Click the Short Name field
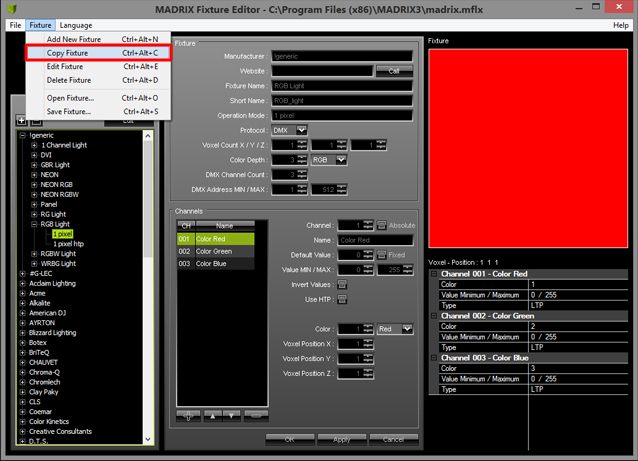This screenshot has height=461, width=638. coord(342,101)
